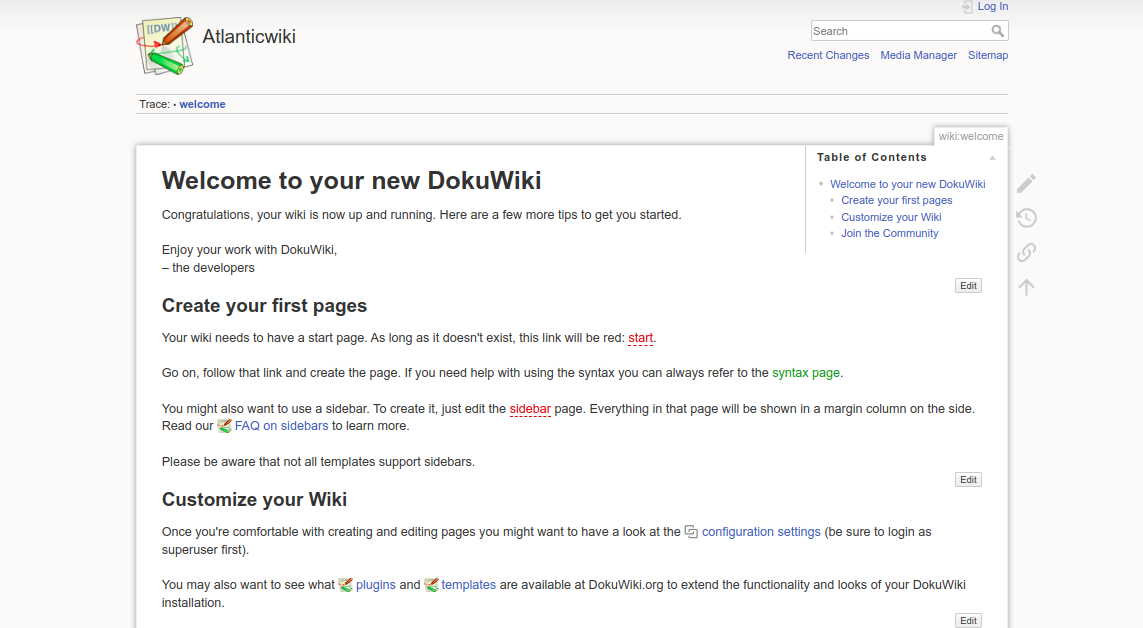Collapse the Table of Contents panel
The image size is (1143, 628).
[992, 158]
